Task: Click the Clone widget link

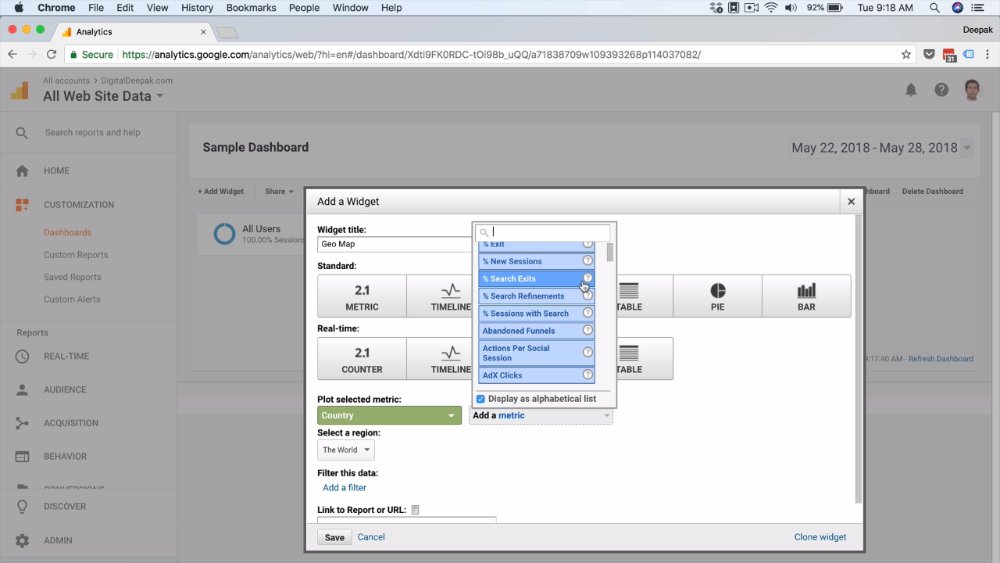Action: pyautogui.click(x=820, y=537)
